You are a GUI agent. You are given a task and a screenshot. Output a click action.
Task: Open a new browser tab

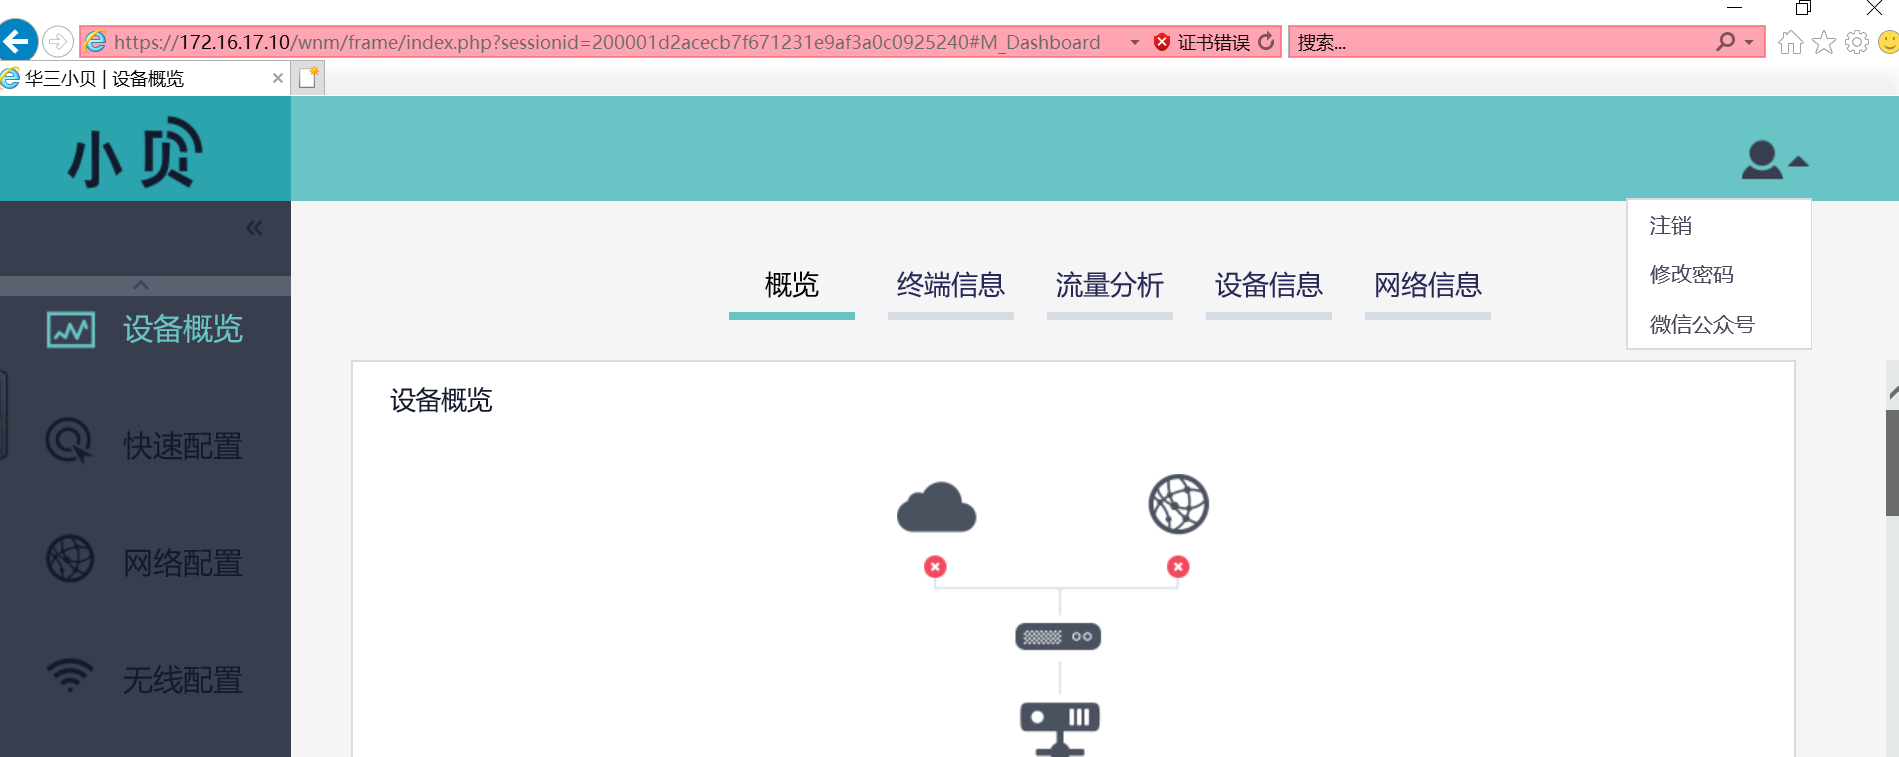[308, 78]
